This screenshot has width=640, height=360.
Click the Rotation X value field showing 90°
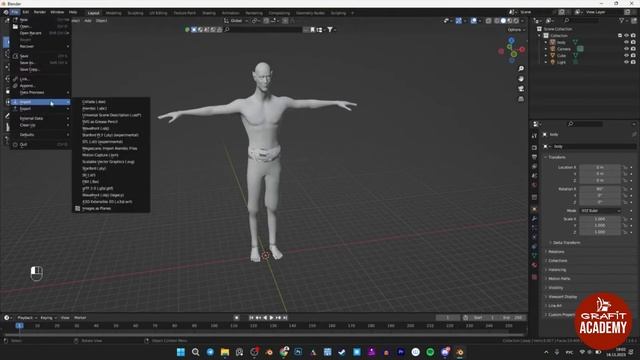600,189
